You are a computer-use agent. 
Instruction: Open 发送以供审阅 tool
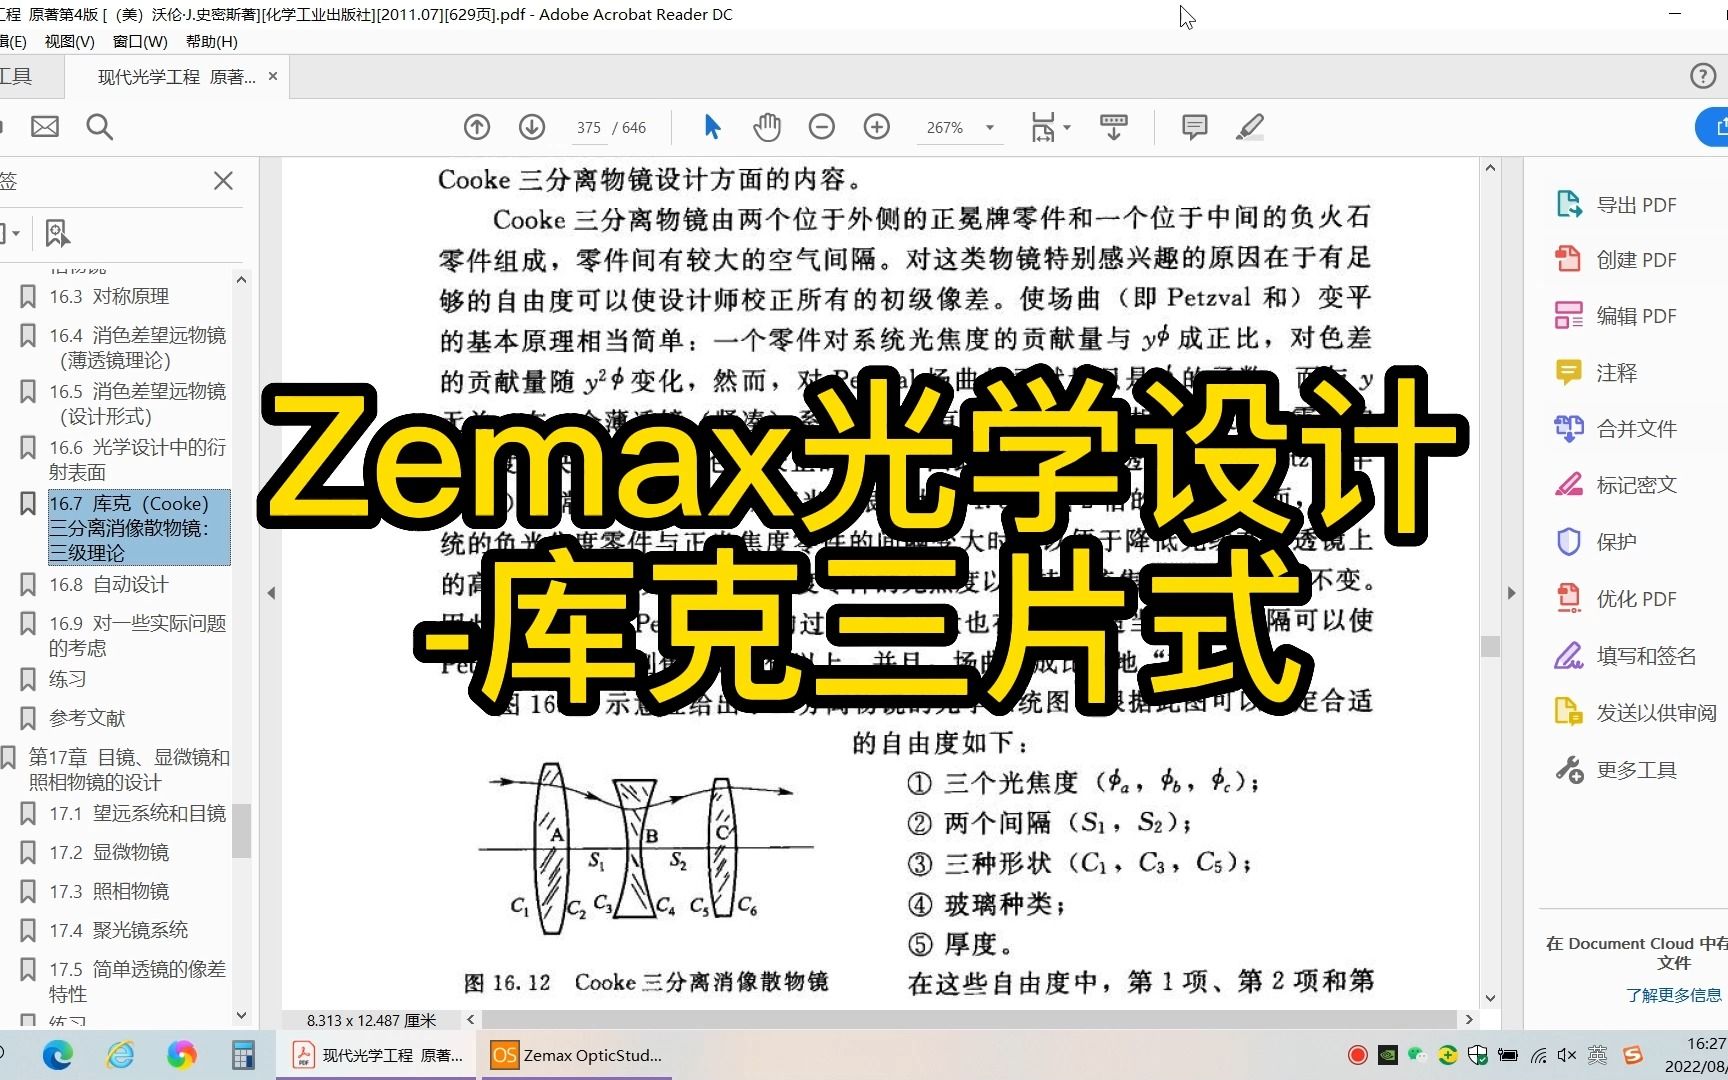(x=1635, y=713)
